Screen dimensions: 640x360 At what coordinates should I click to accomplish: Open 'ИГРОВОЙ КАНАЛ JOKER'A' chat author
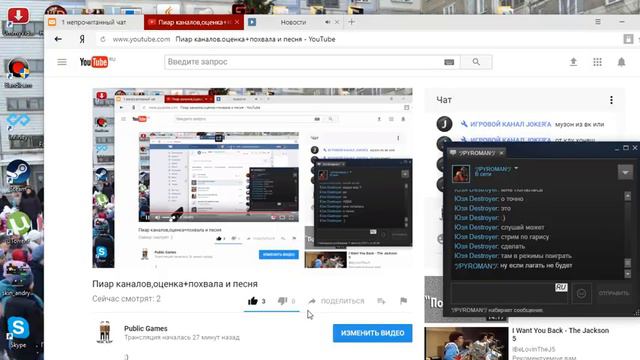[x=511, y=124]
